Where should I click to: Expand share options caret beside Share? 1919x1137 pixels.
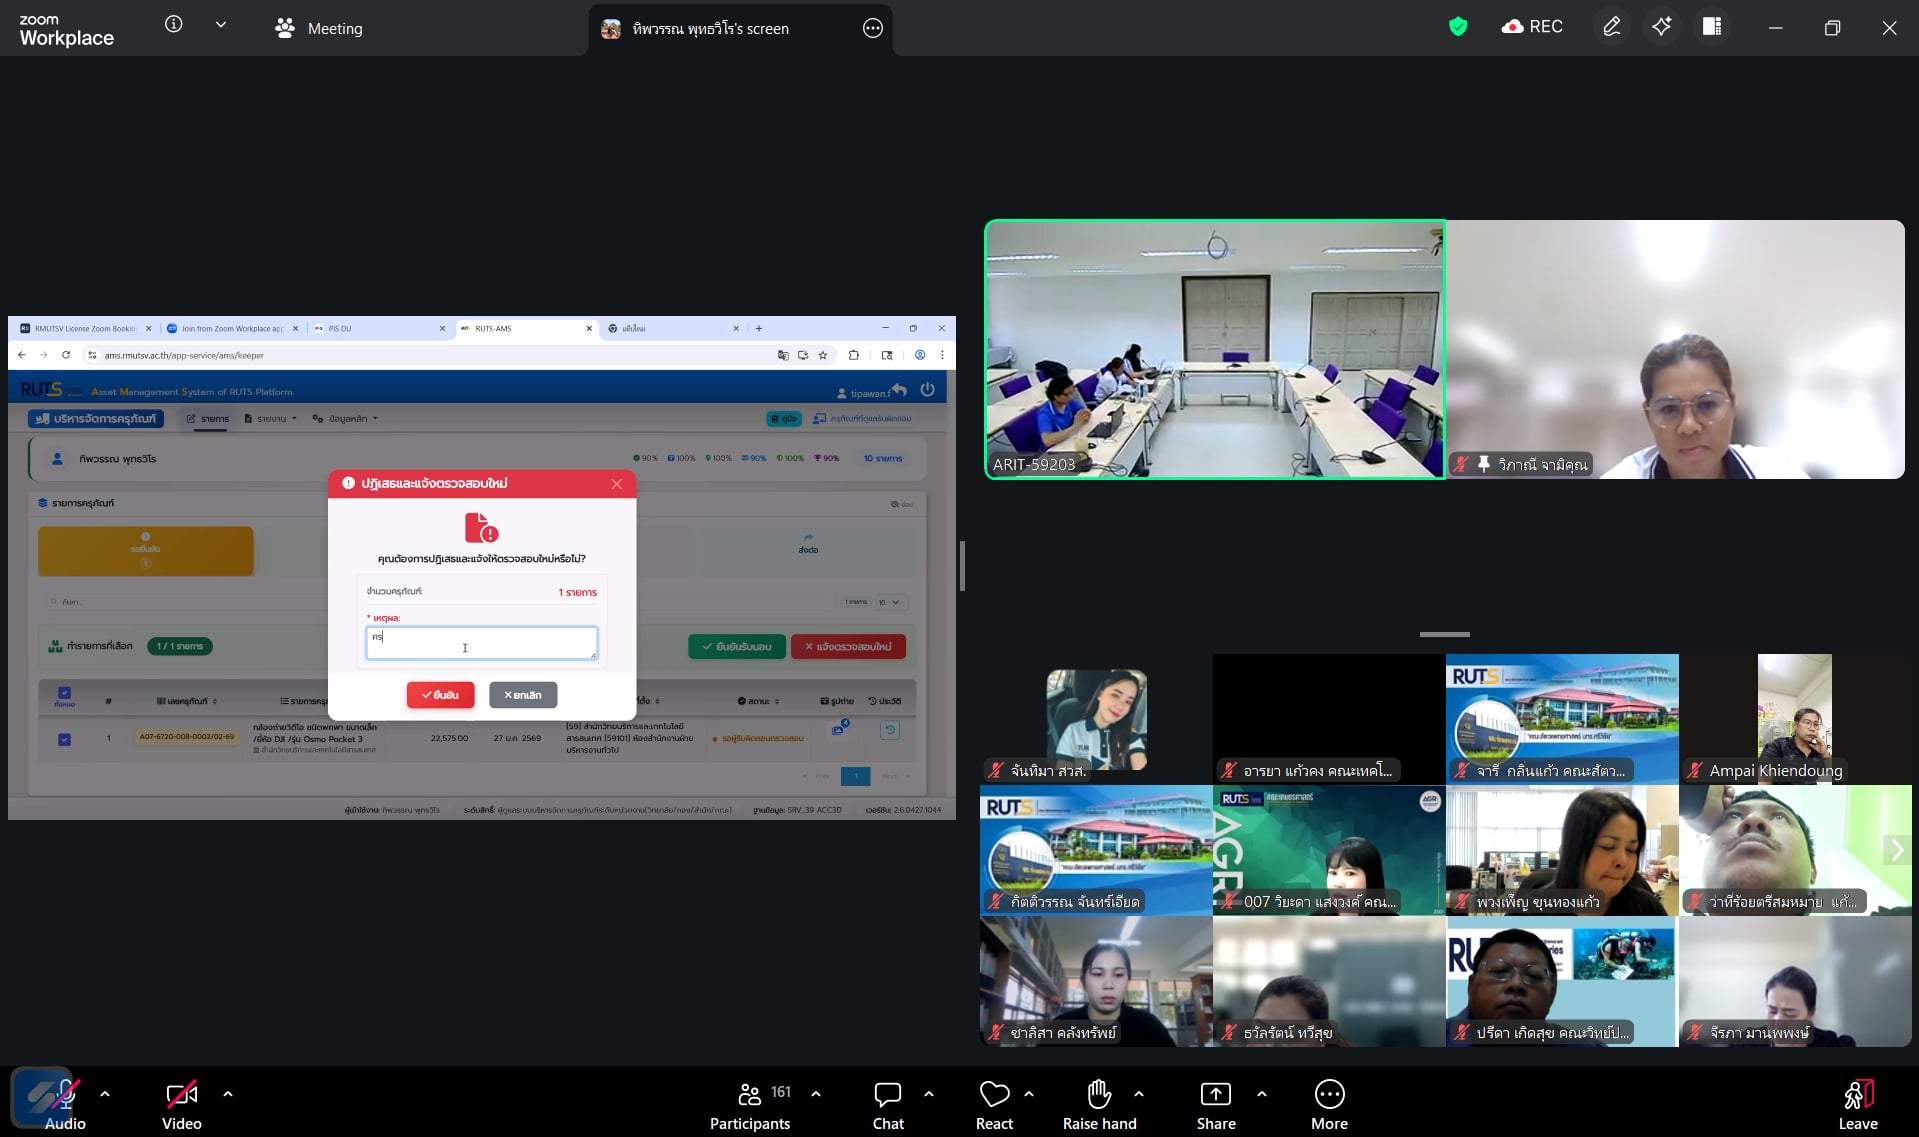tap(1262, 1094)
